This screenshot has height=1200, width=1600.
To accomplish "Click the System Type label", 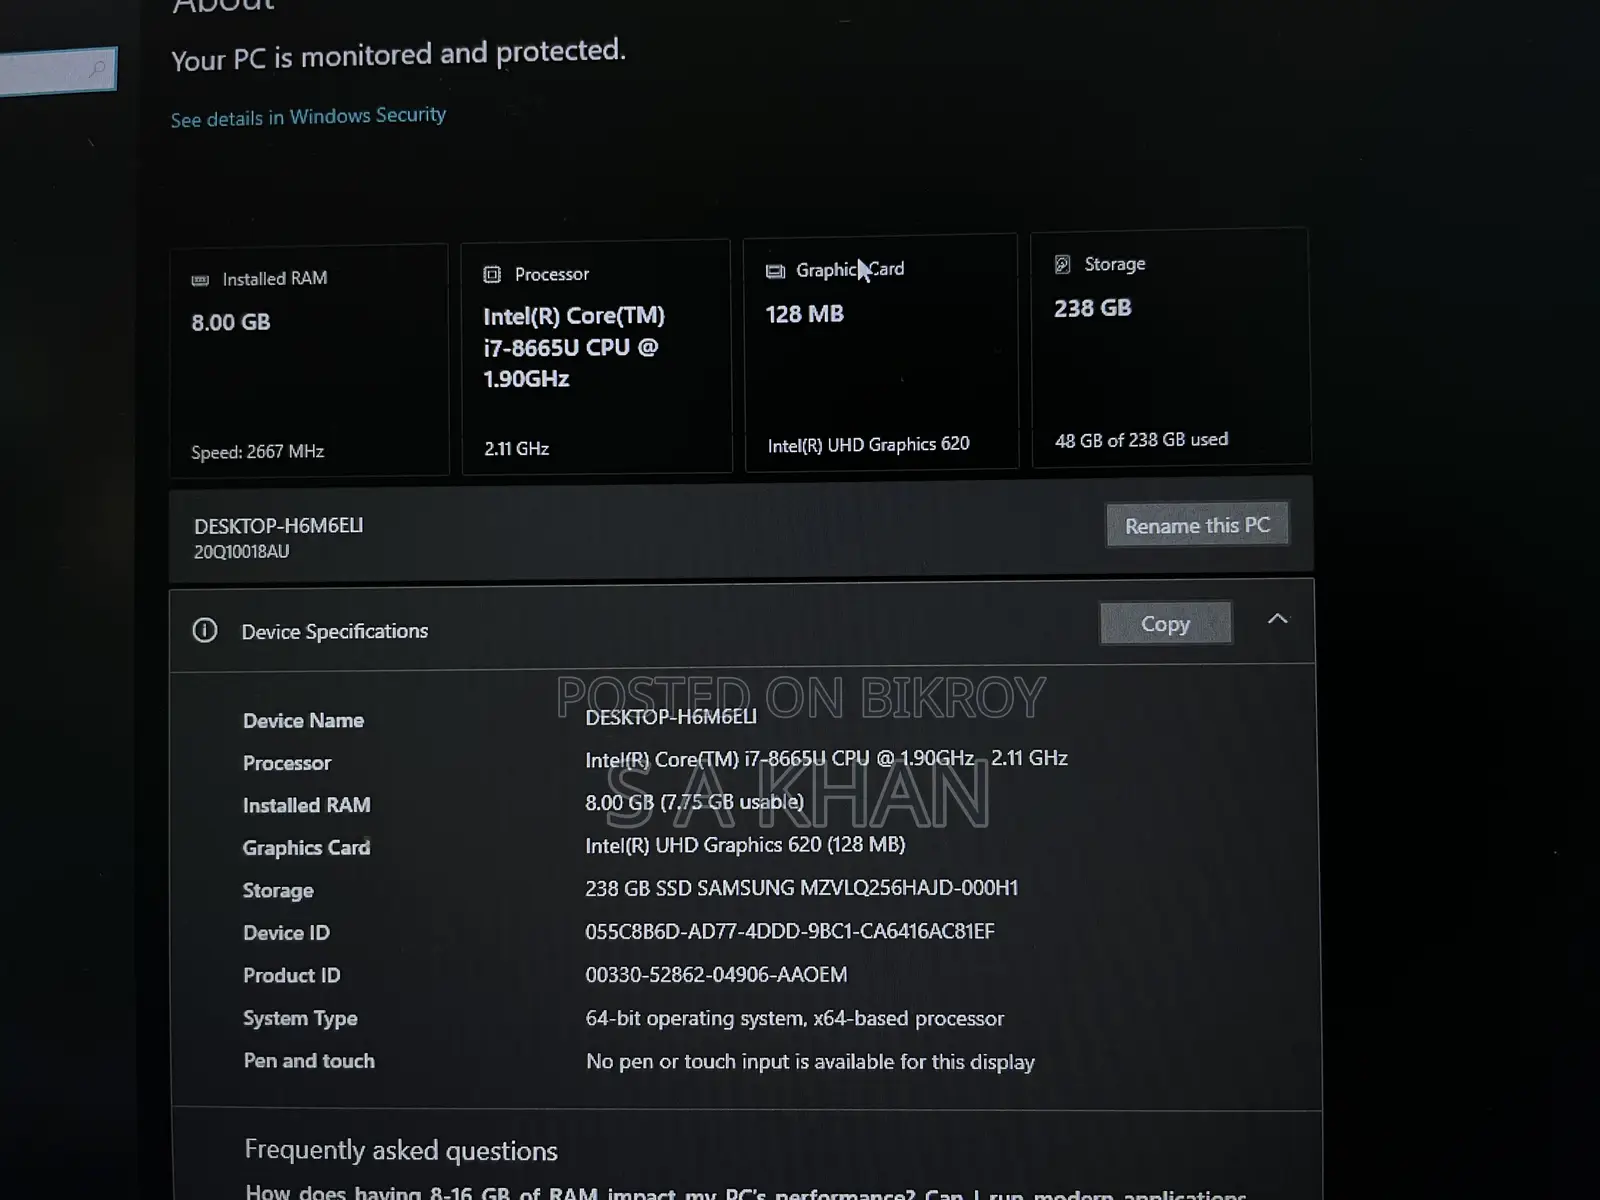I will pyautogui.click(x=300, y=1018).
